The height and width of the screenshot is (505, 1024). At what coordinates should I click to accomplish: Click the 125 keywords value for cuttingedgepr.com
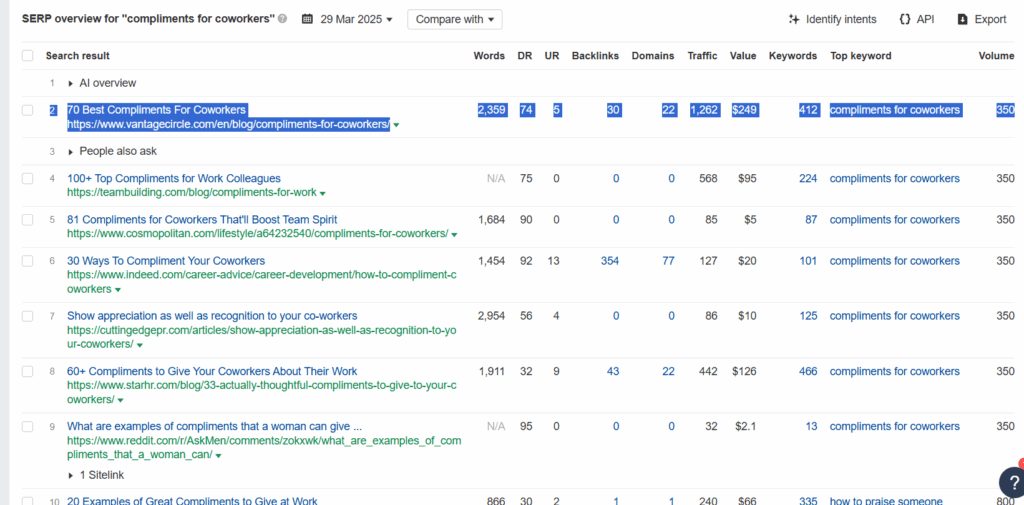(808, 316)
